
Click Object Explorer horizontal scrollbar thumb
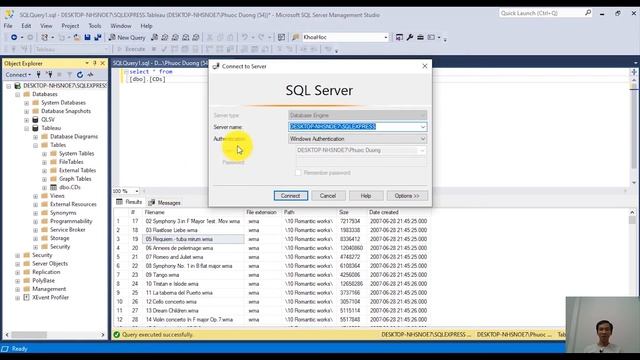(x=29, y=335)
